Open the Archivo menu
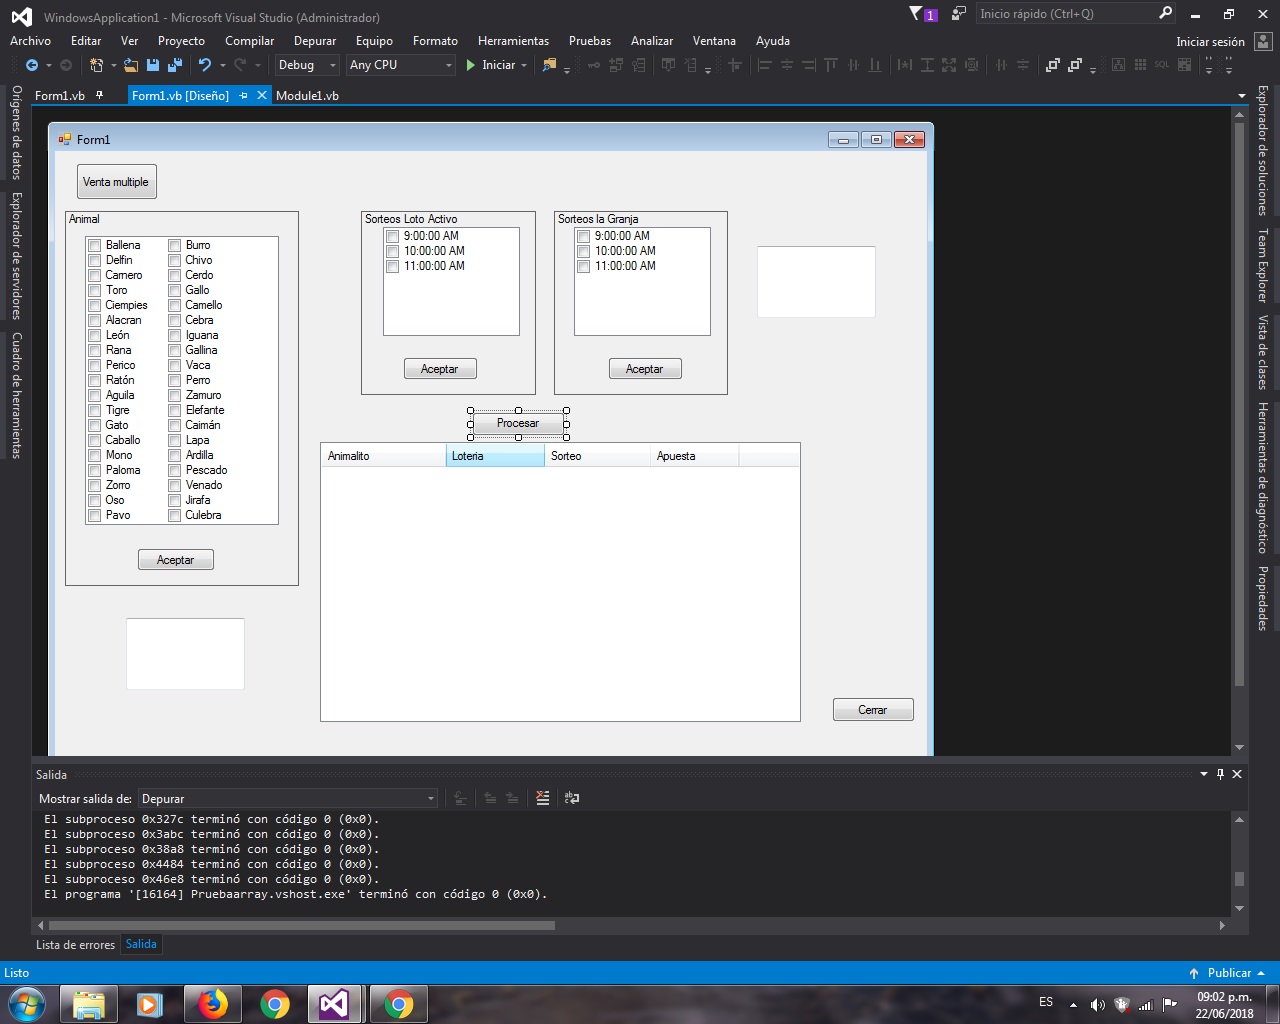The height and width of the screenshot is (1024, 1280). click(x=30, y=41)
